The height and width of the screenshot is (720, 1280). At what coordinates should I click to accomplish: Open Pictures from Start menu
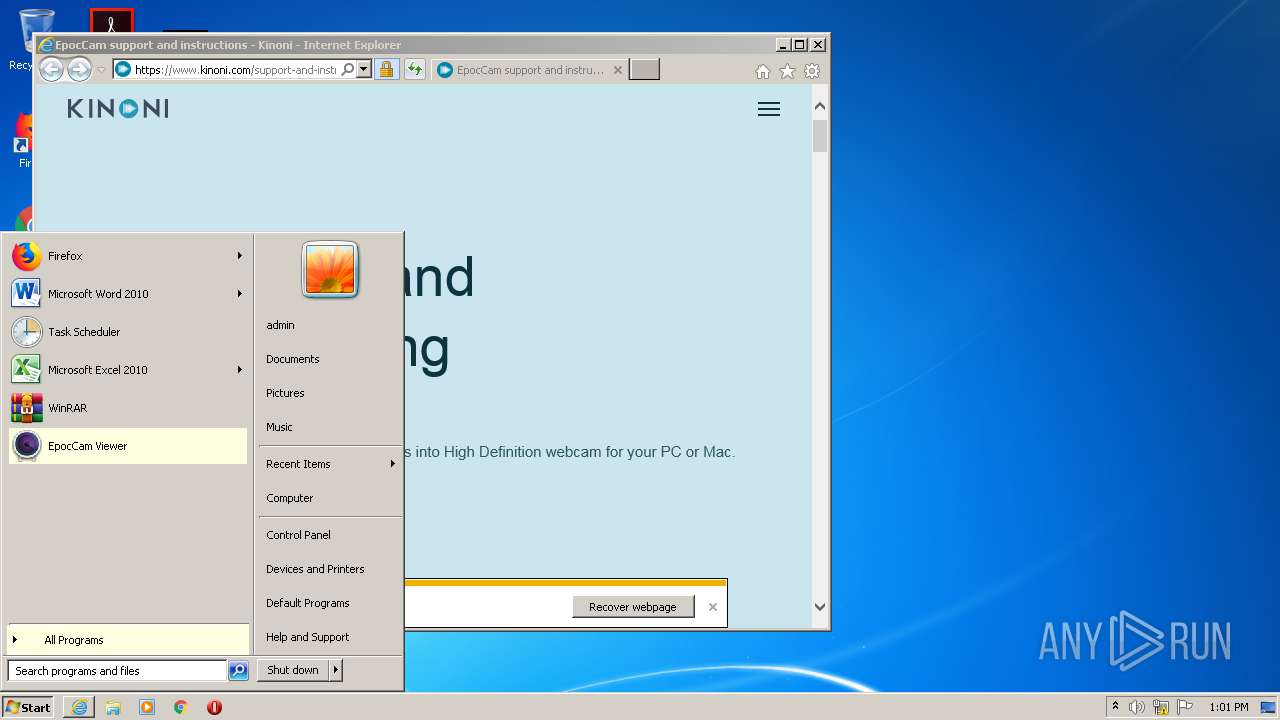[330, 393]
